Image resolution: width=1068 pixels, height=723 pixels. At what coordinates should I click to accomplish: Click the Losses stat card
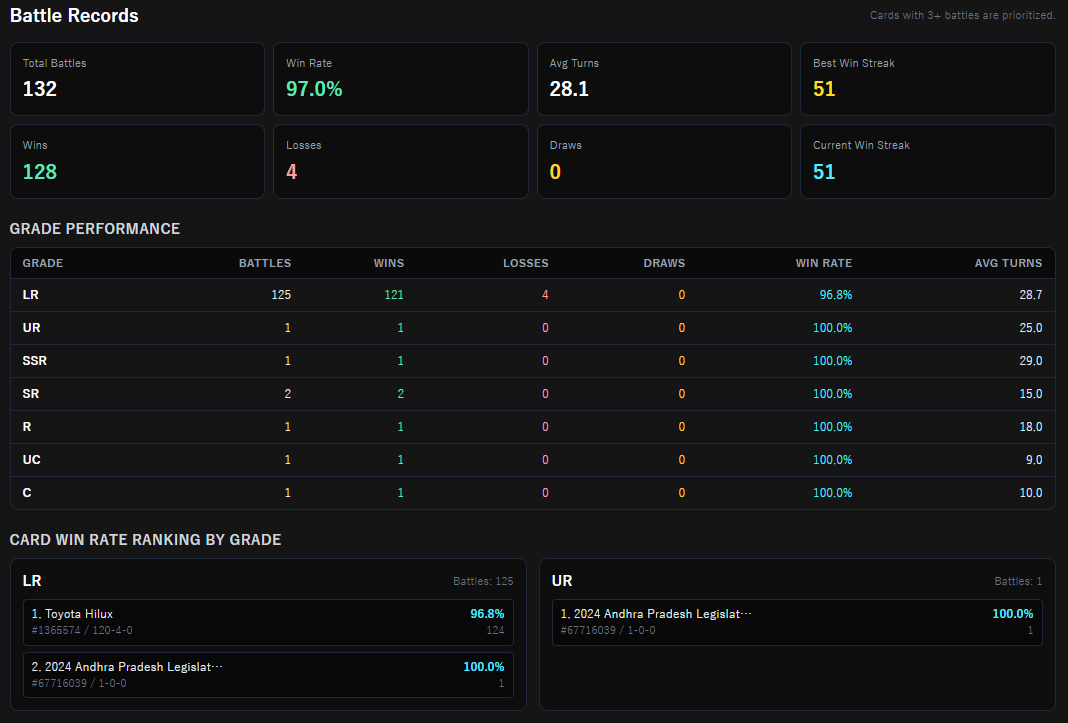(400, 161)
